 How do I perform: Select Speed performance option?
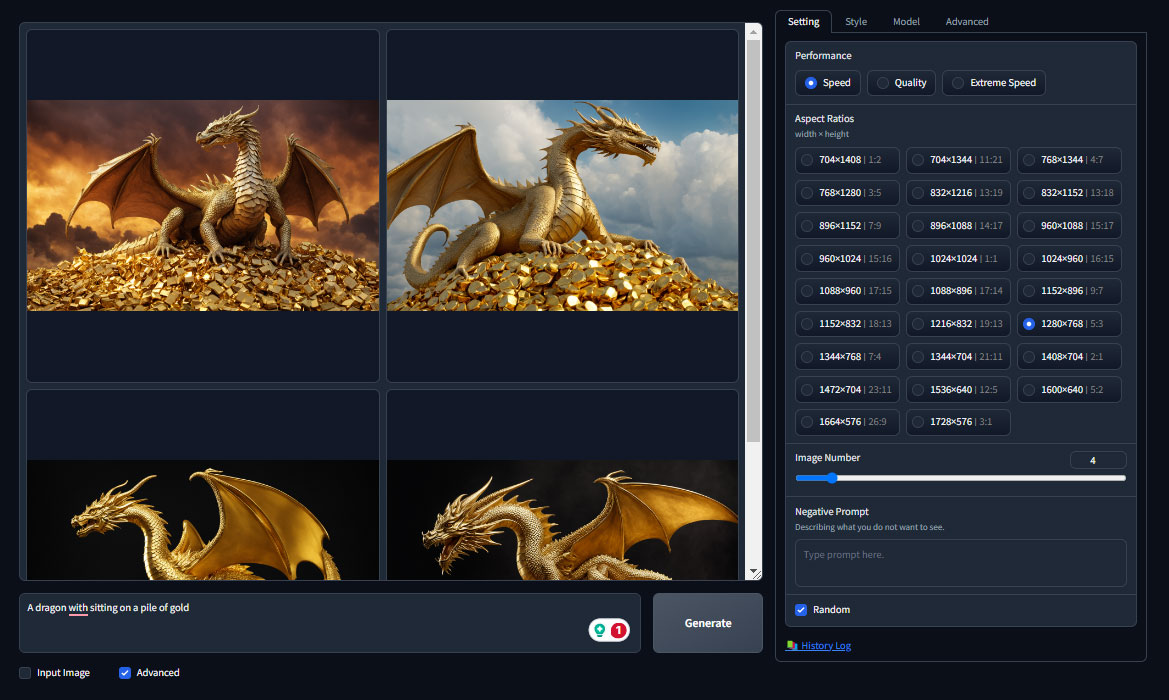828,83
